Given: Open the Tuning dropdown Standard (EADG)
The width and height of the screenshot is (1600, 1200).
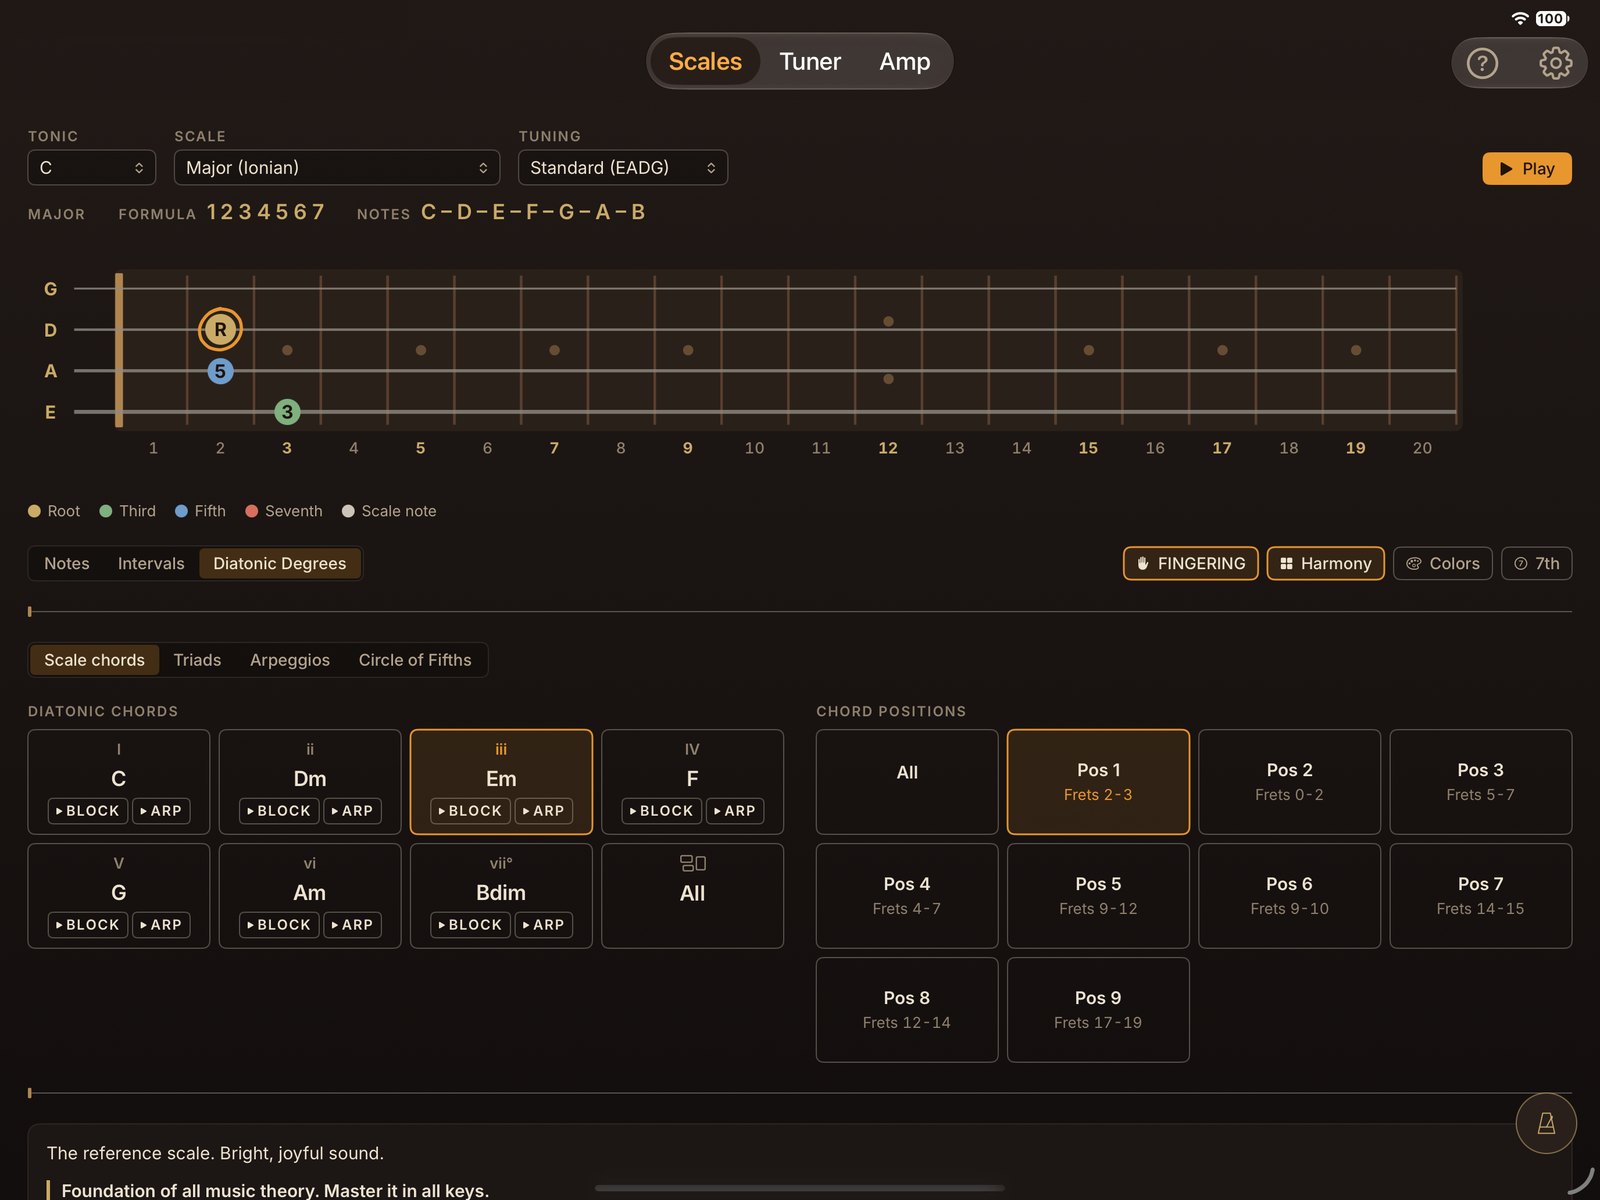Looking at the screenshot, I should (x=623, y=167).
